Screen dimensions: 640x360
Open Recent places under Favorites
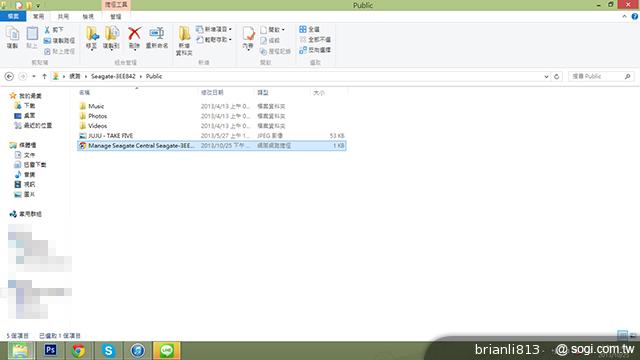[x=33, y=125]
